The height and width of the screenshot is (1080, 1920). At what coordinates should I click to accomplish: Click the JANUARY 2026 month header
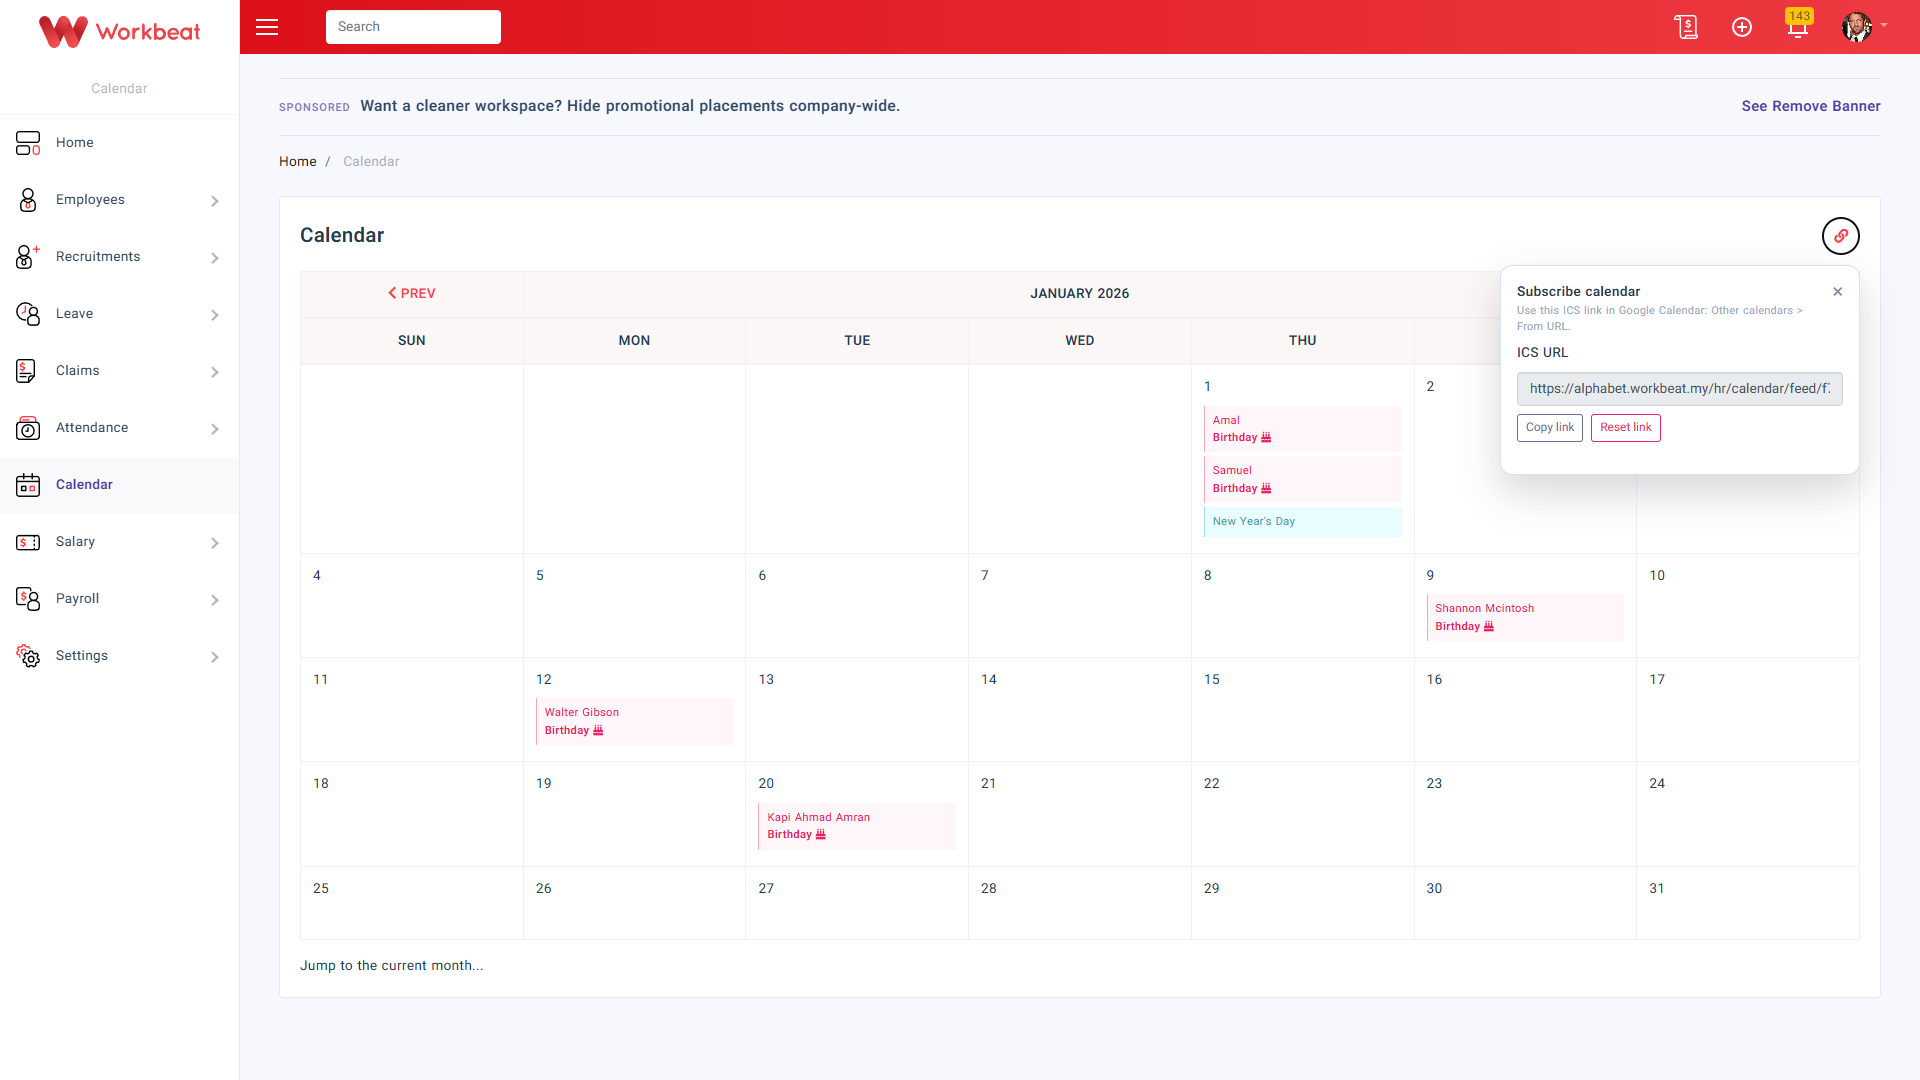pyautogui.click(x=1080, y=294)
